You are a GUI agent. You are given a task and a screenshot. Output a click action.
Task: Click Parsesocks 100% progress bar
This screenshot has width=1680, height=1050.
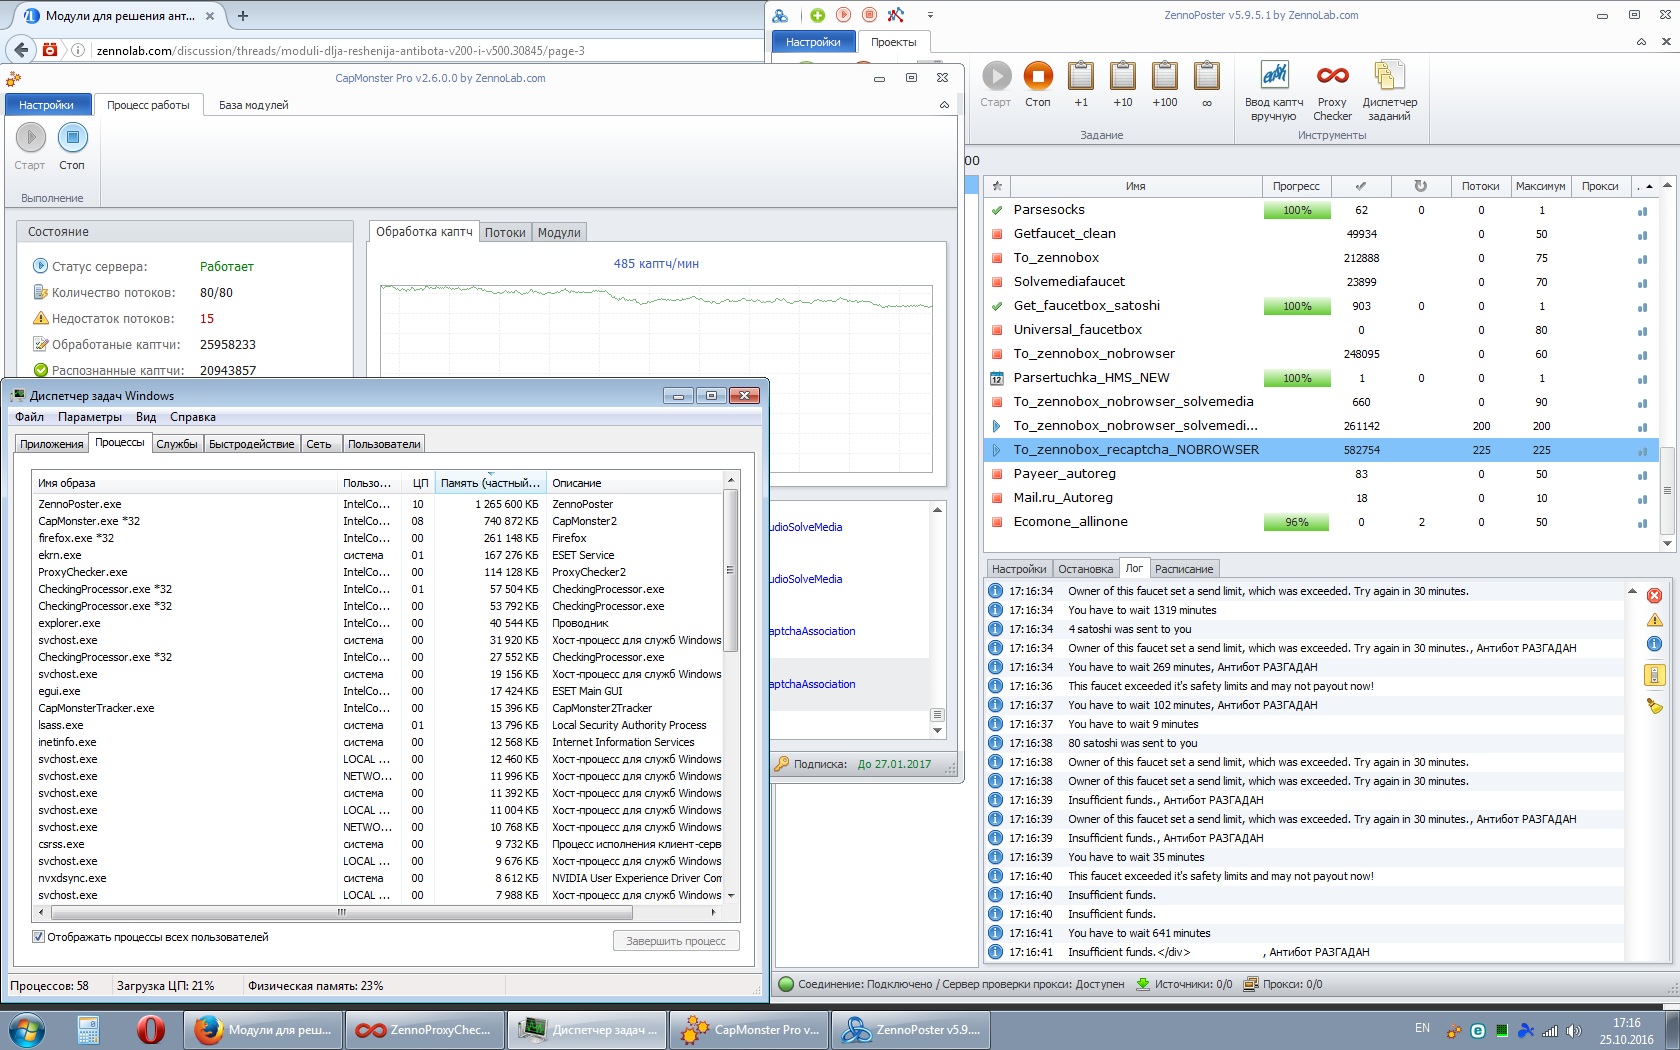coord(1297,210)
